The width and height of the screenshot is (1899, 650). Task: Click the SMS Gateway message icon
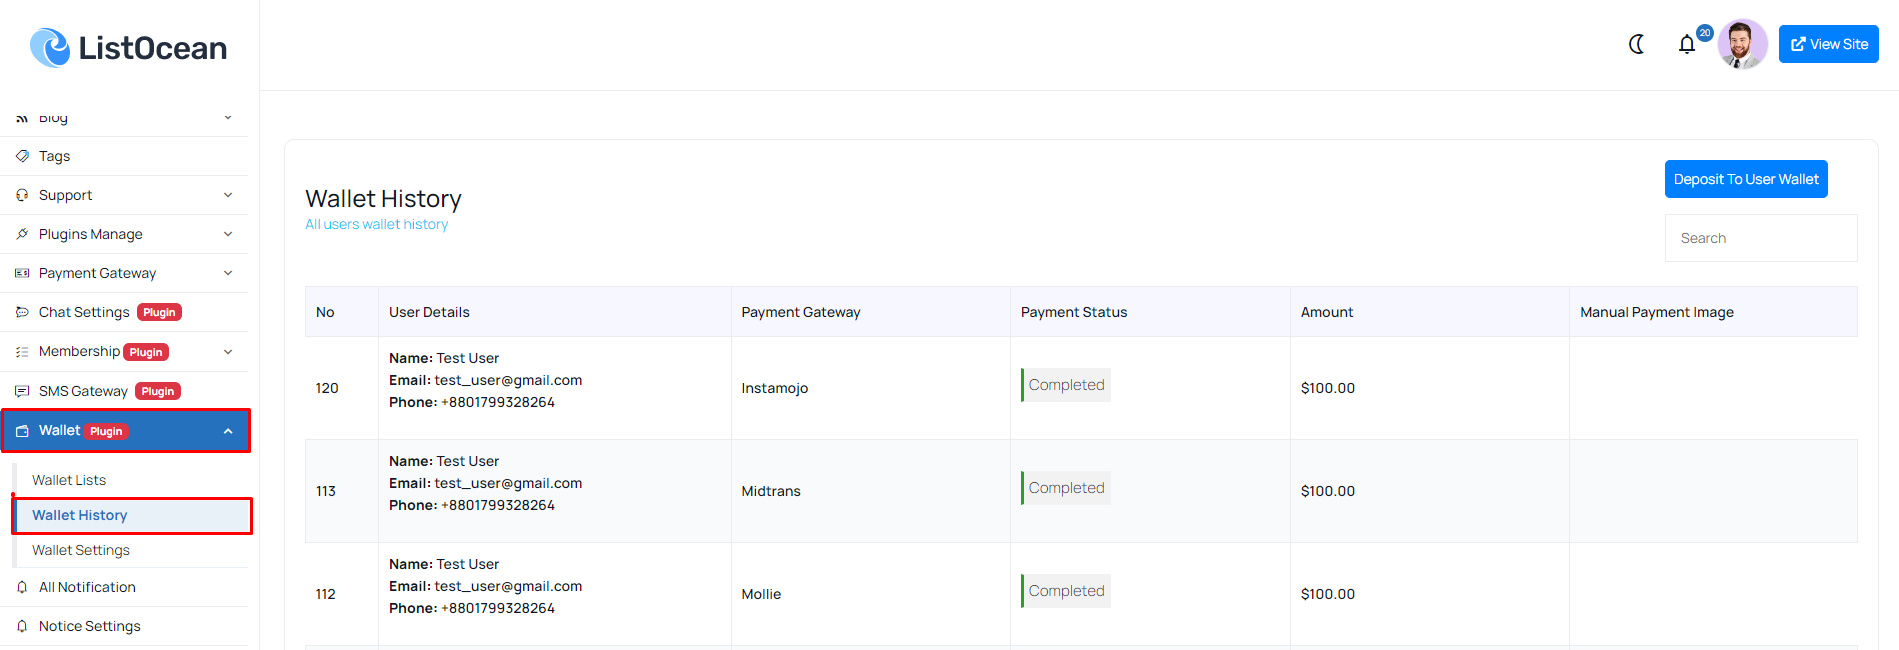click(22, 391)
